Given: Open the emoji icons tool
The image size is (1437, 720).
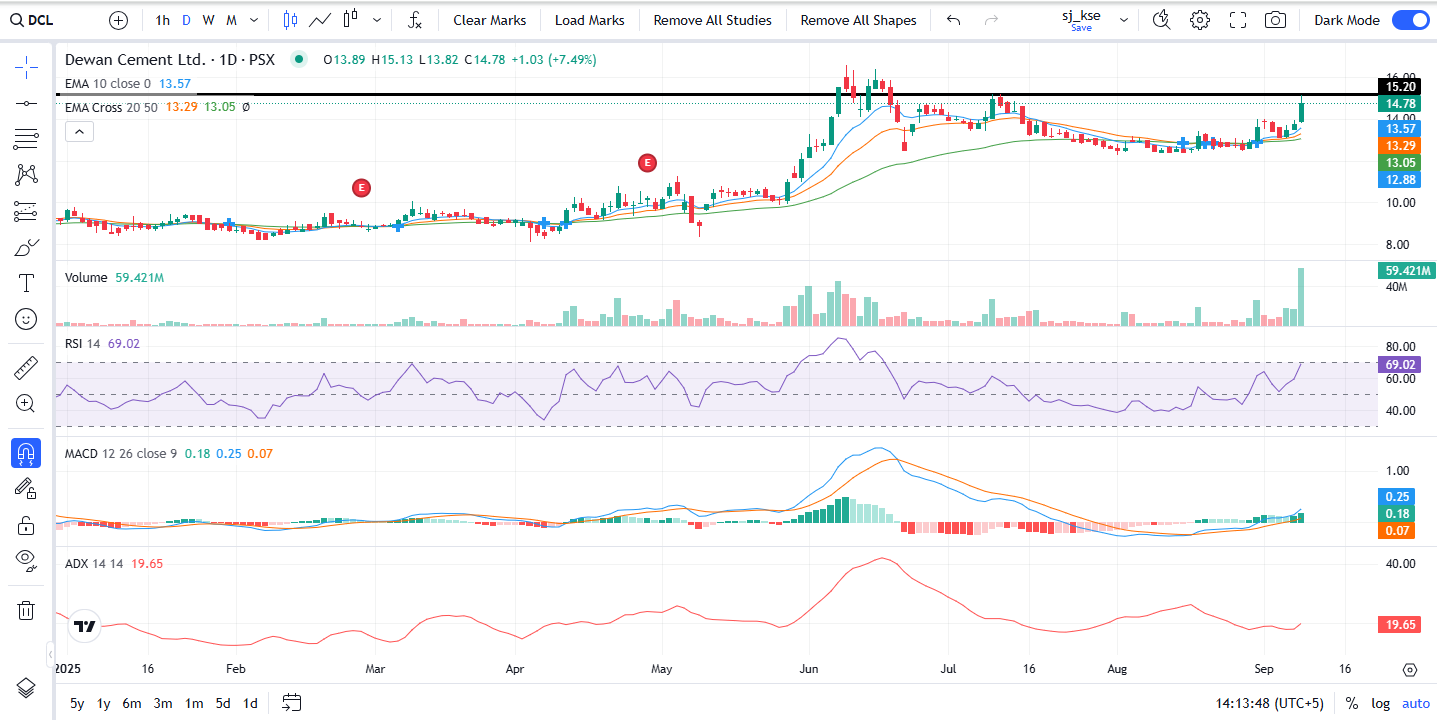Looking at the screenshot, I should point(26,319).
